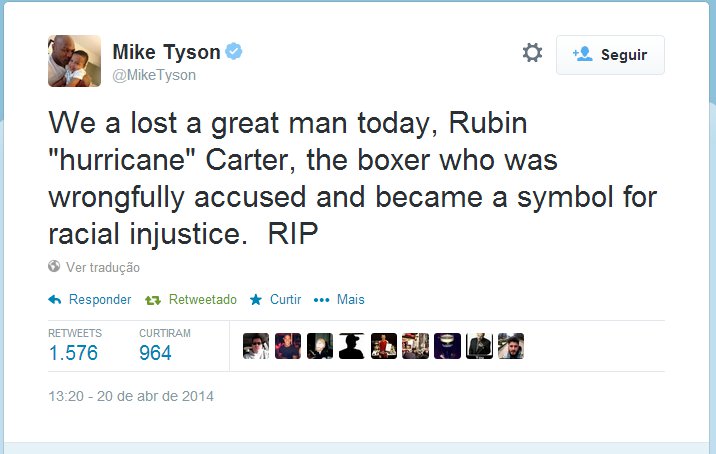Open the tweet timestamp 13:20 - 20 de abr de 2014
This screenshot has height=454, width=716.
[x=131, y=396]
